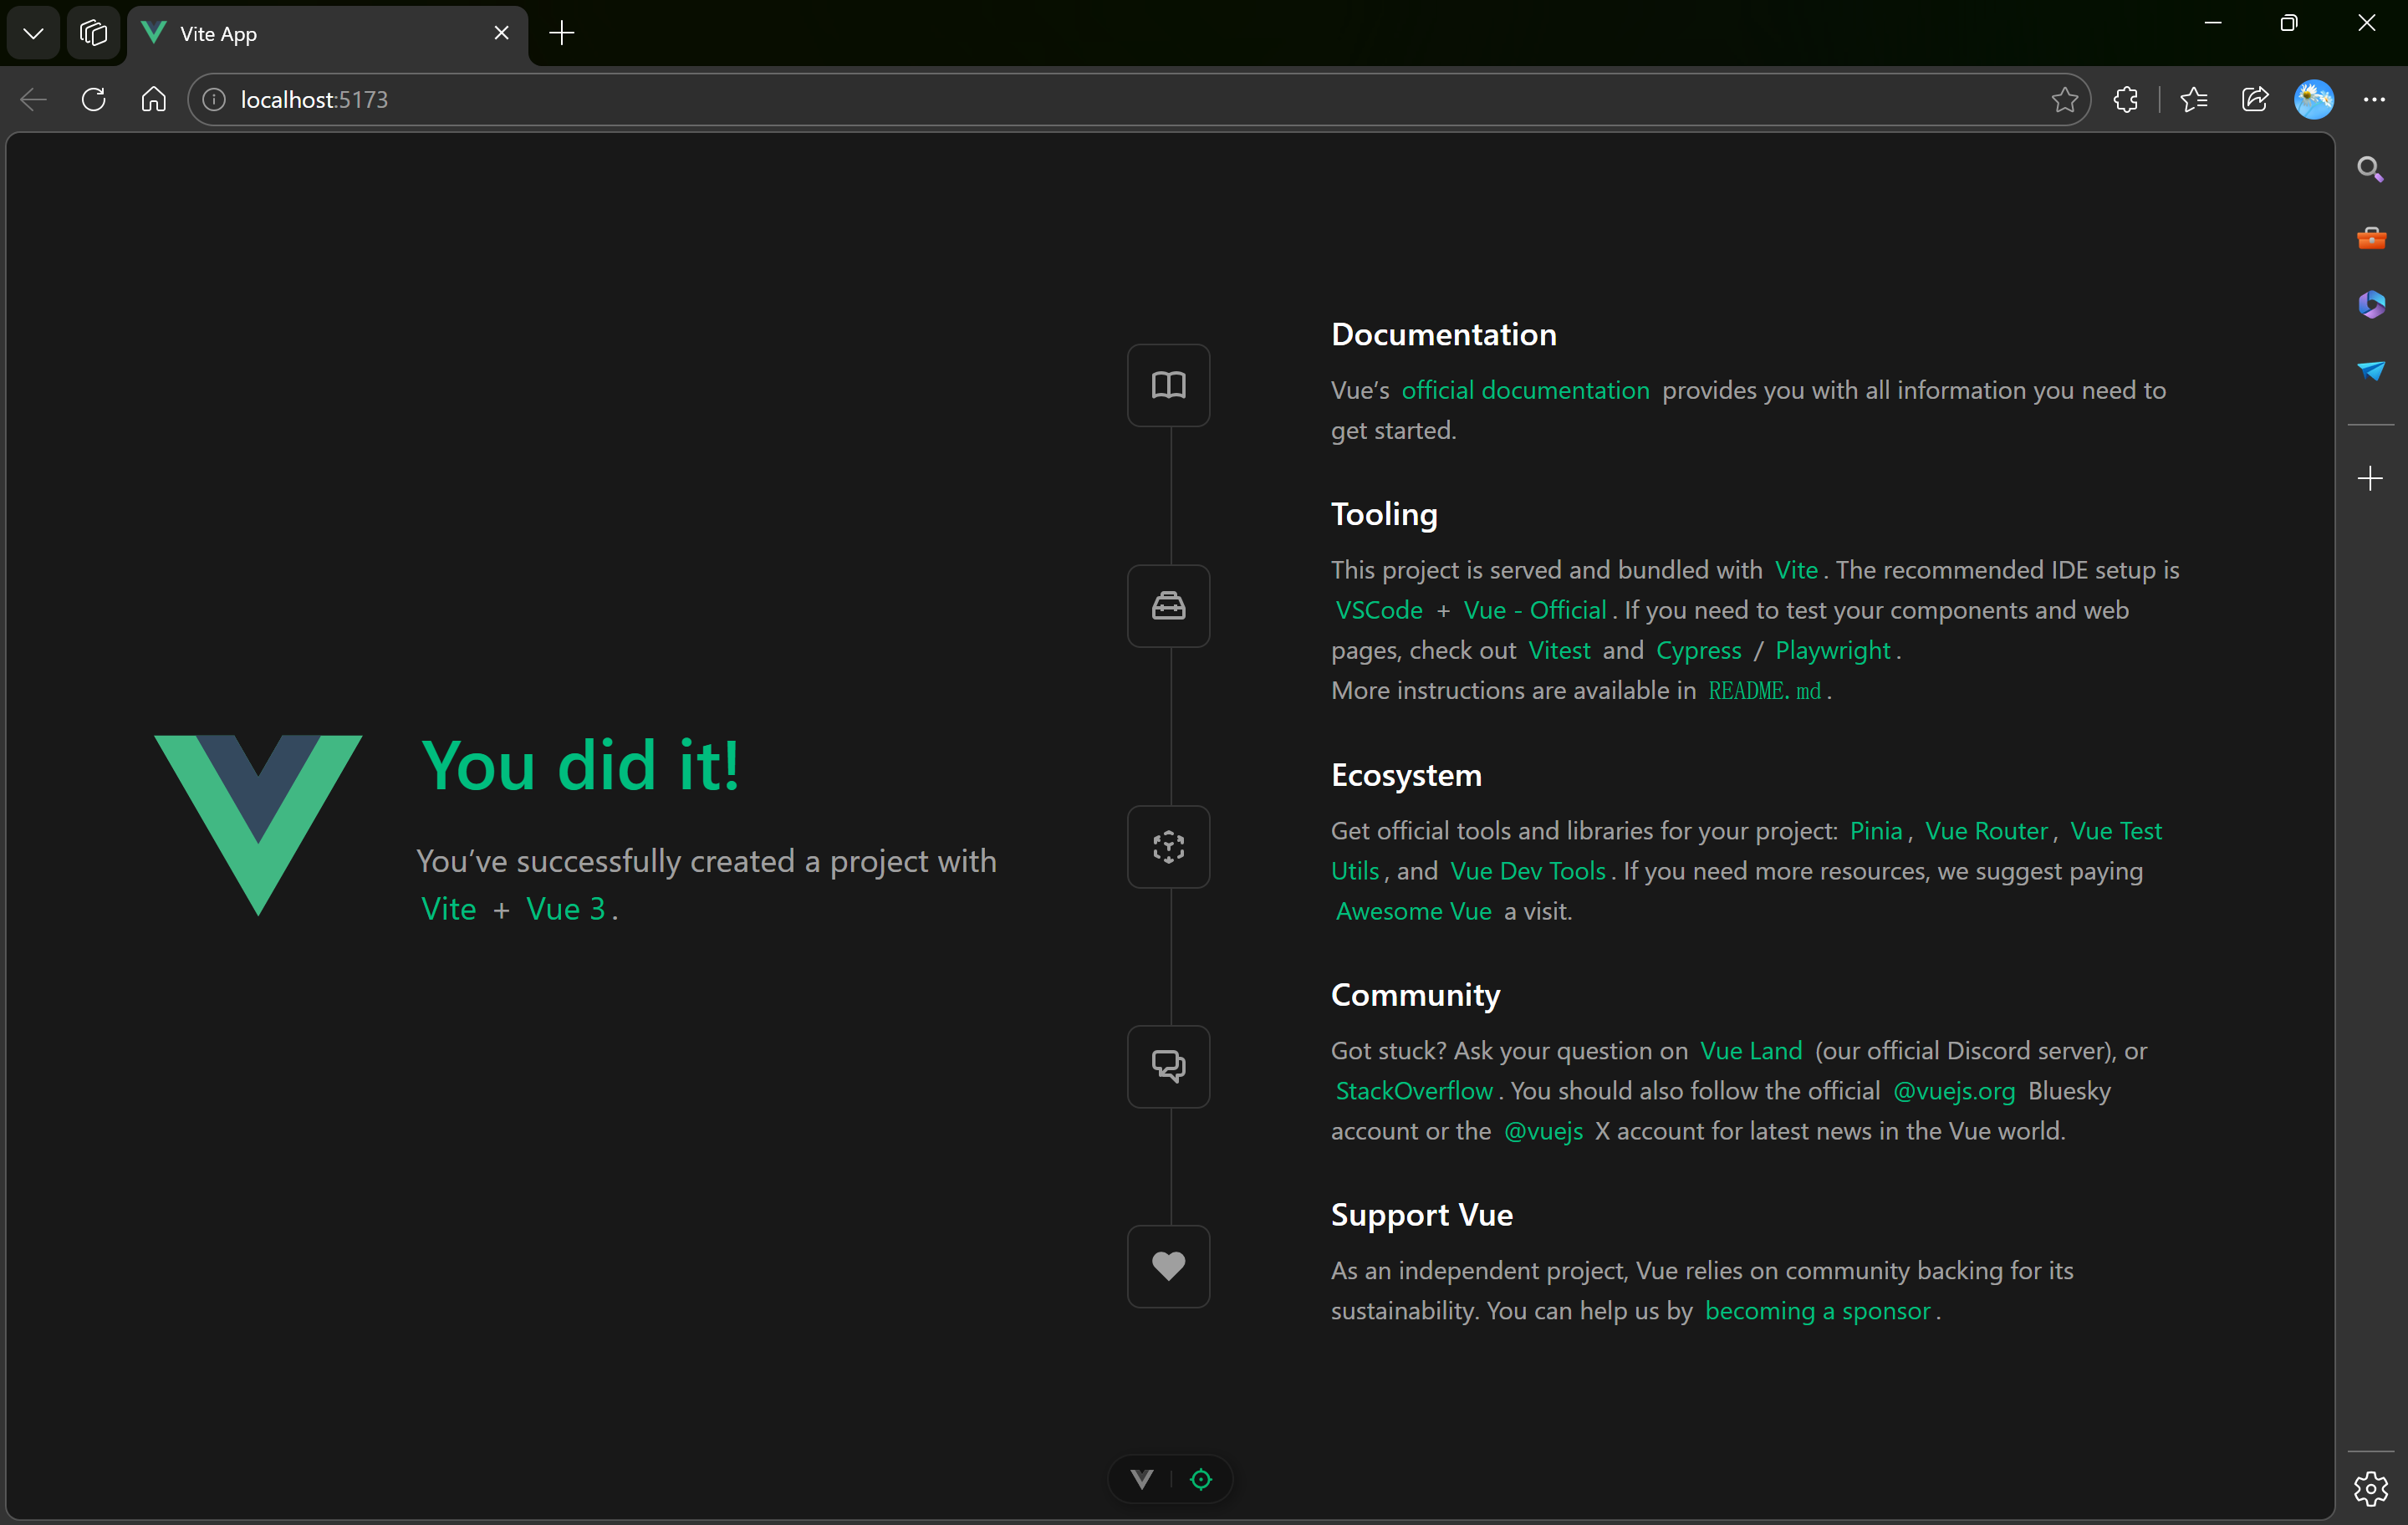Click the large Vue logo

tap(258, 825)
